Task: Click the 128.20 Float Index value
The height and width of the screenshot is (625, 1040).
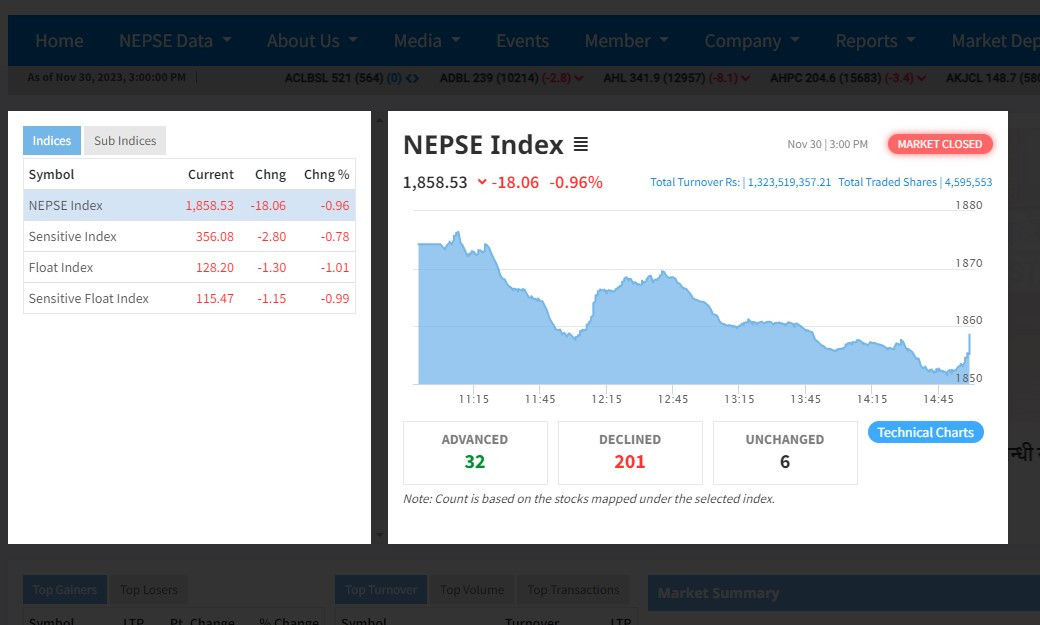Action: [214, 267]
